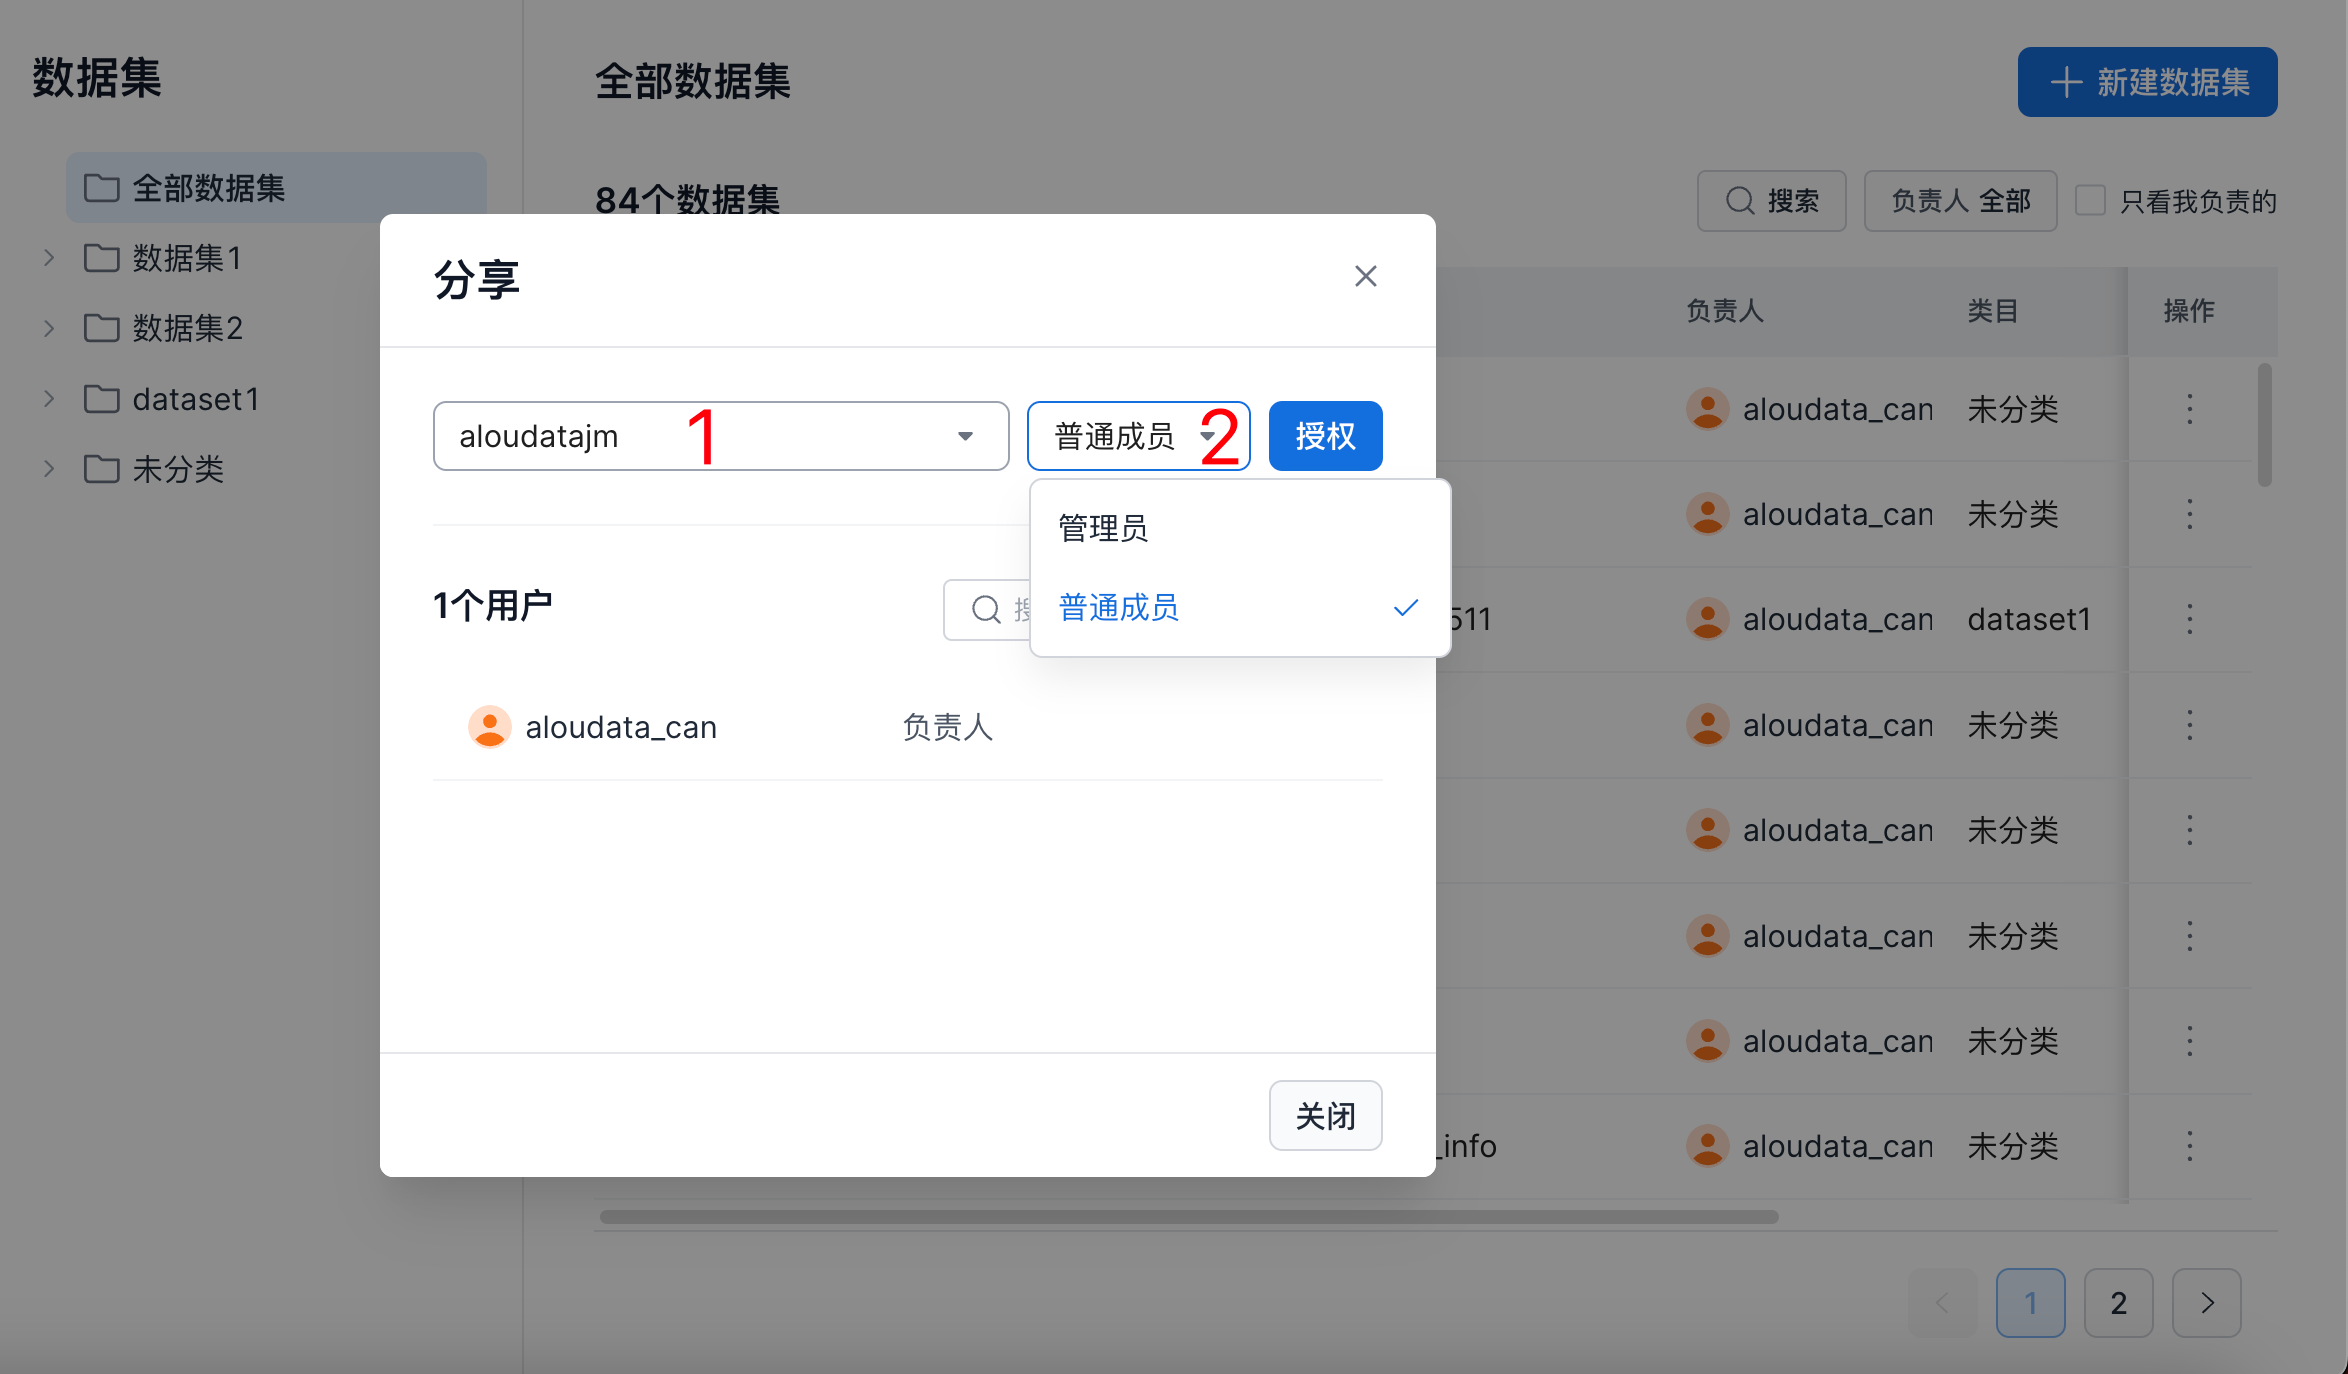Click aloudata_can avatar in share dialog
The width and height of the screenshot is (2348, 1374).
[x=489, y=727]
